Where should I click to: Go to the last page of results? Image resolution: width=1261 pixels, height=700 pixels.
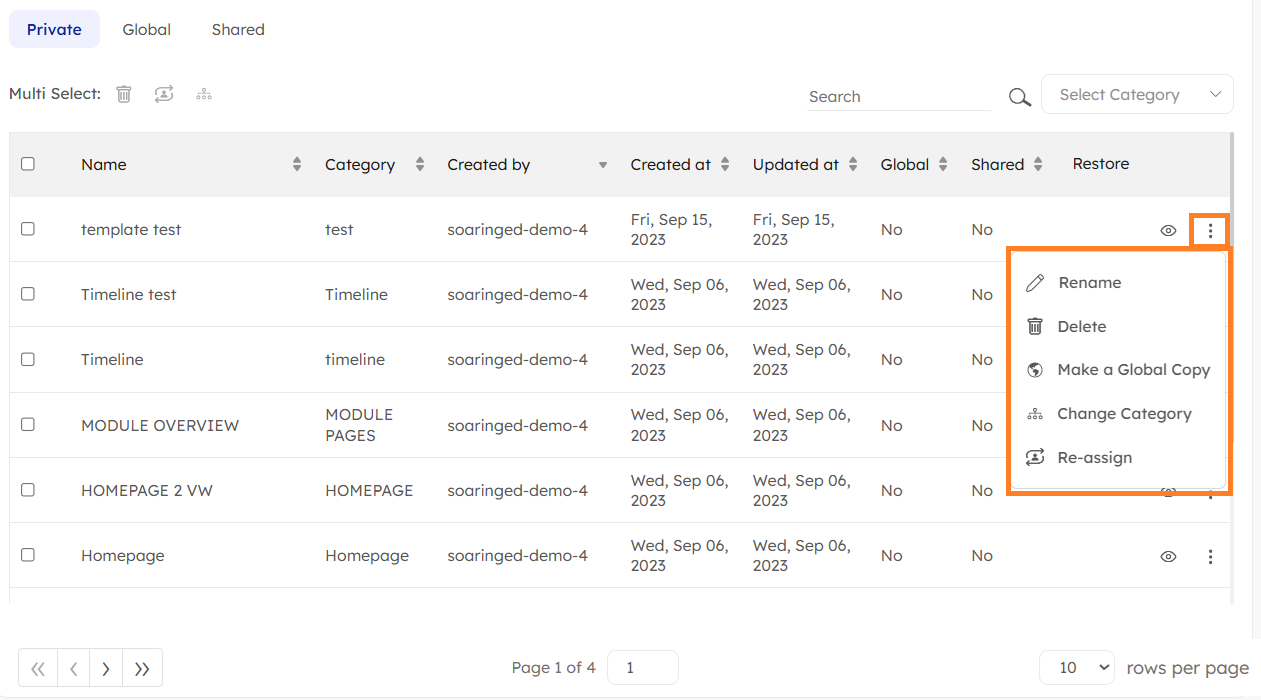click(142, 669)
